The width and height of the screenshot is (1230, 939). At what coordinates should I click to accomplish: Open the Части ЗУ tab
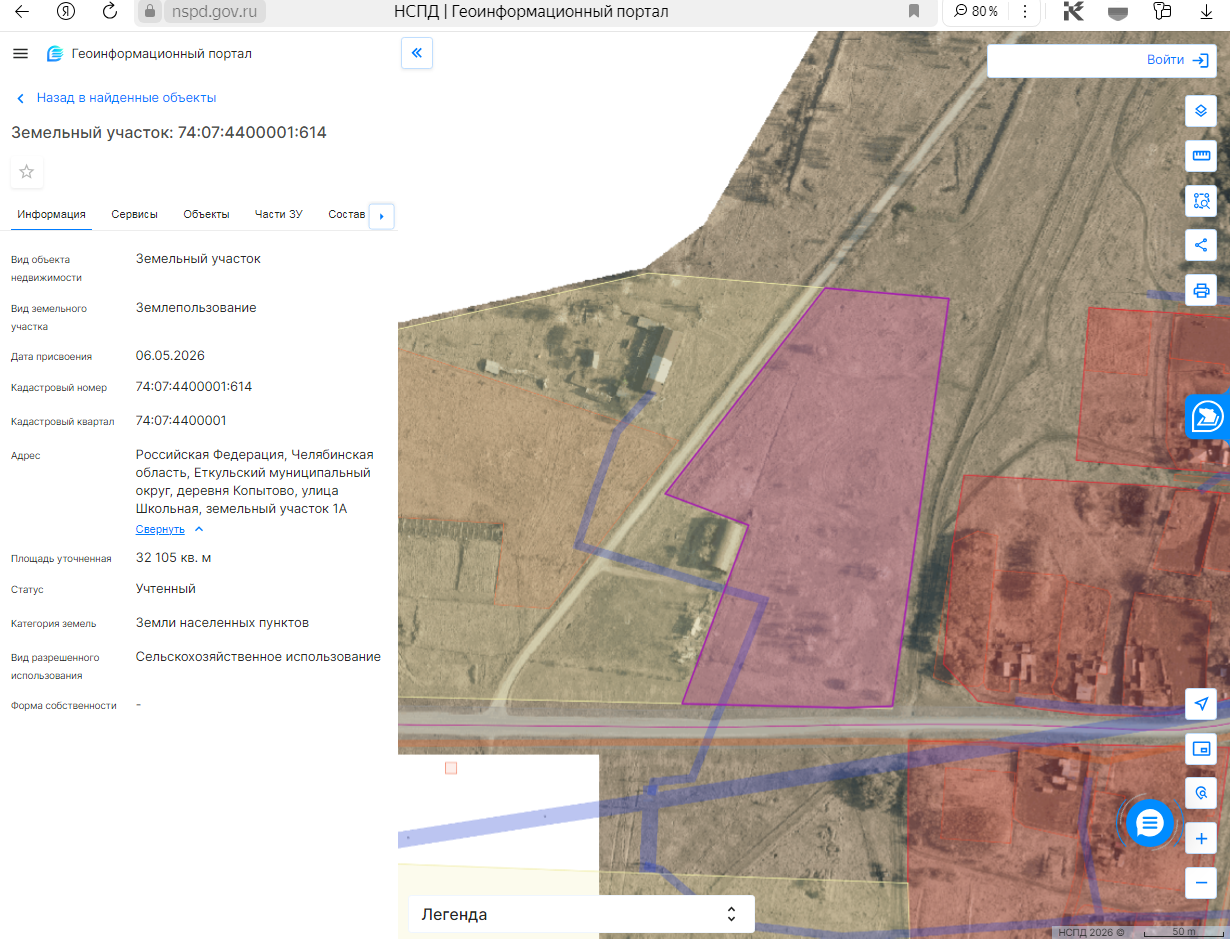[x=279, y=214]
